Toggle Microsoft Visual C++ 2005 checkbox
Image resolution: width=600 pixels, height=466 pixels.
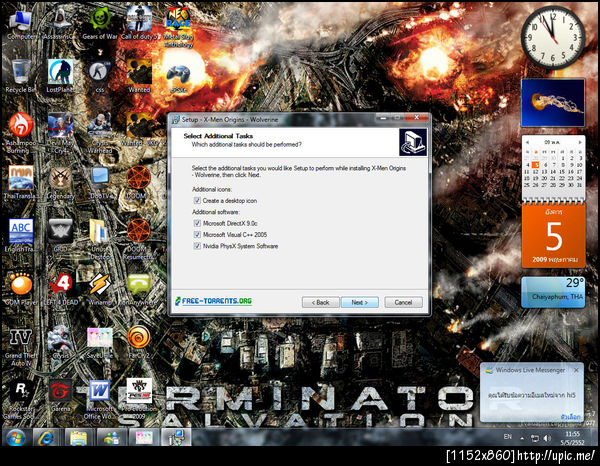197,235
